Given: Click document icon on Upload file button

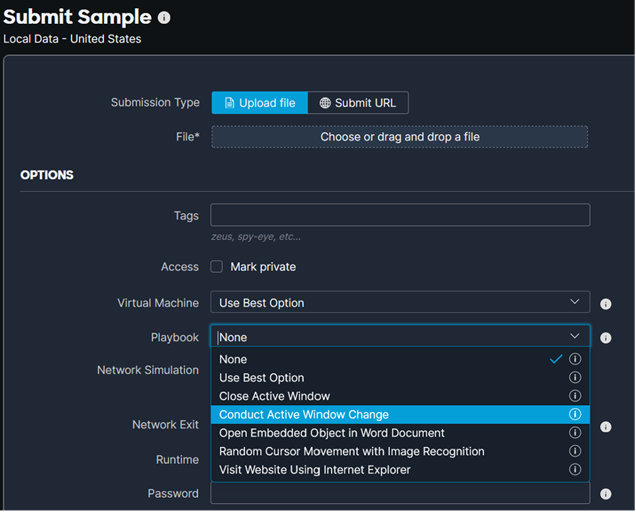Looking at the screenshot, I should click(x=230, y=103).
